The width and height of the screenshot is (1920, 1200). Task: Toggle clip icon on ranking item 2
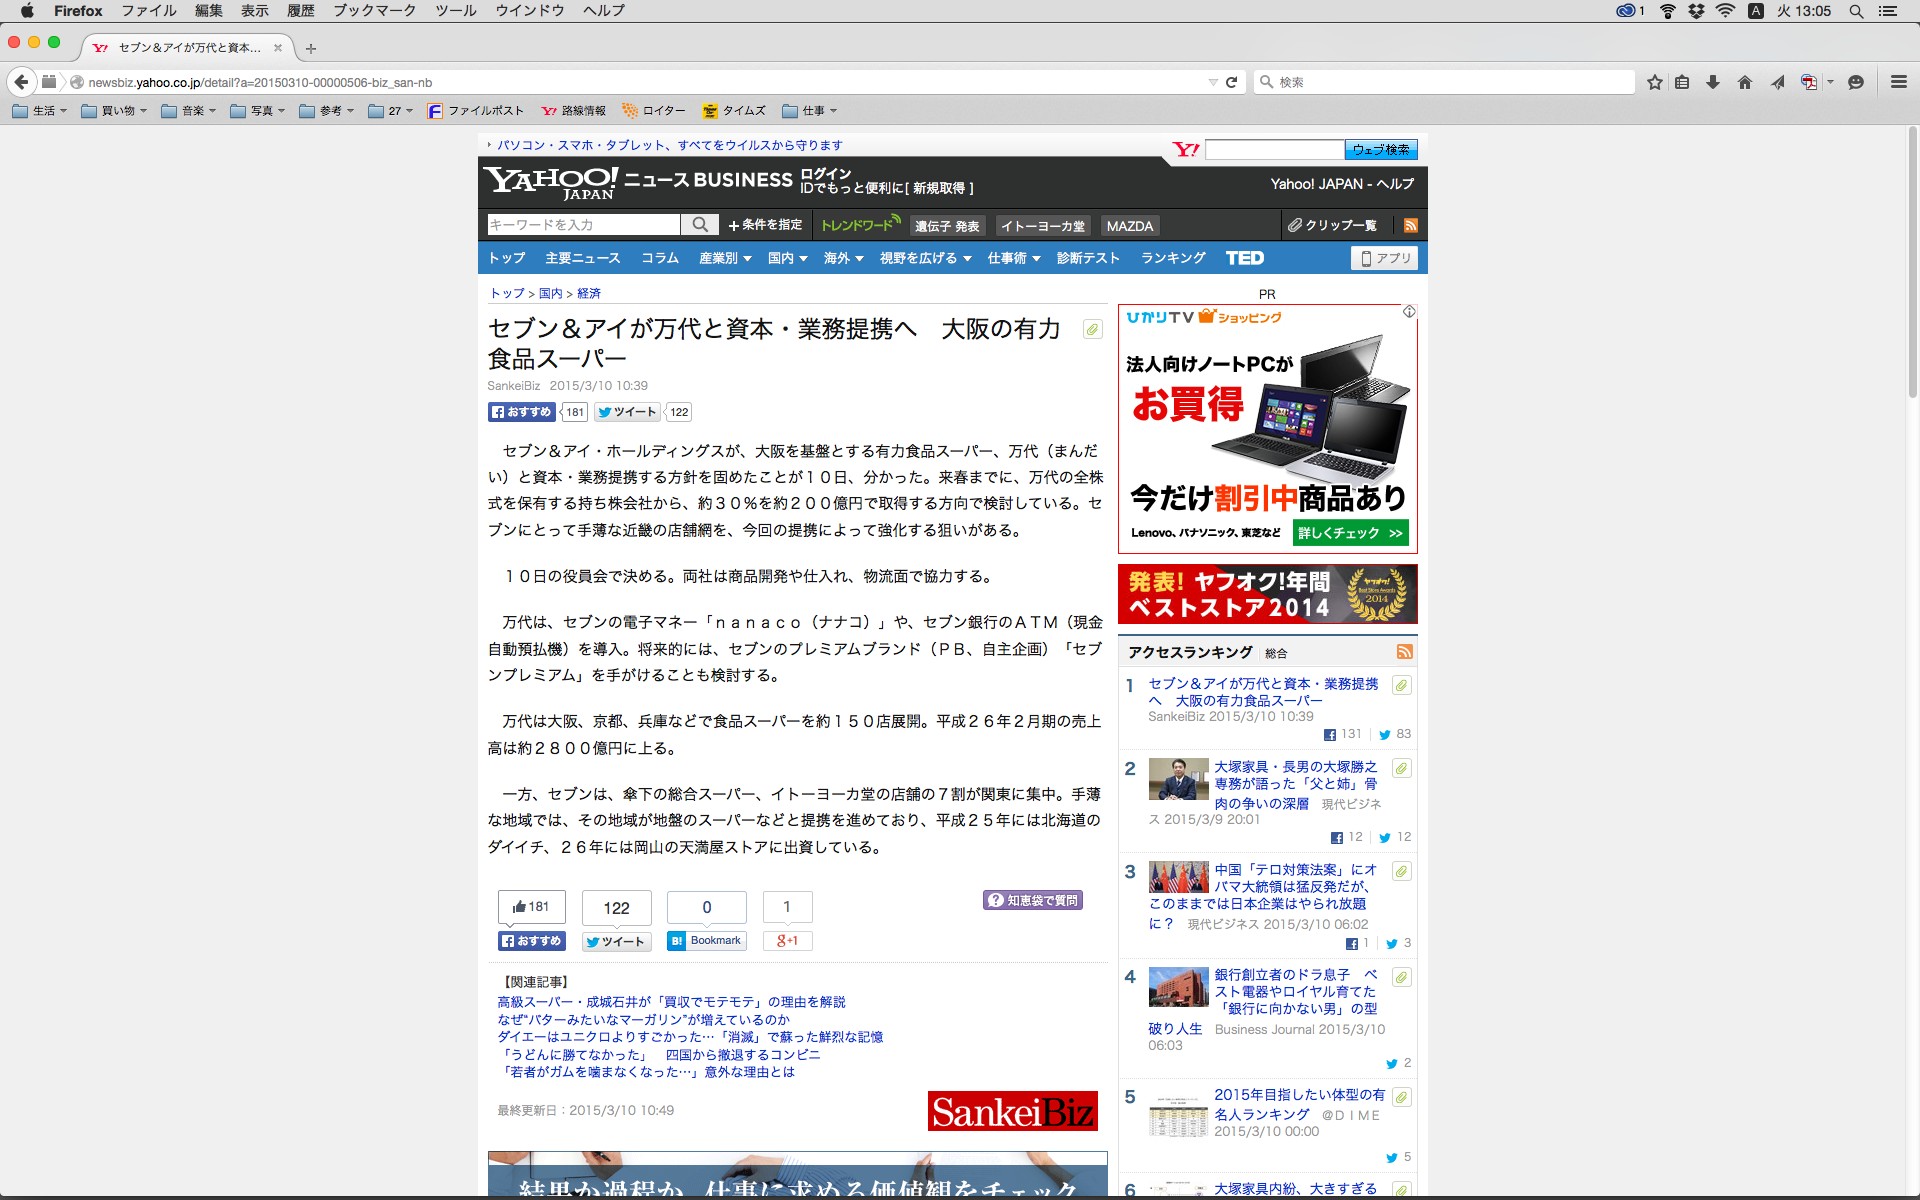(x=1401, y=768)
